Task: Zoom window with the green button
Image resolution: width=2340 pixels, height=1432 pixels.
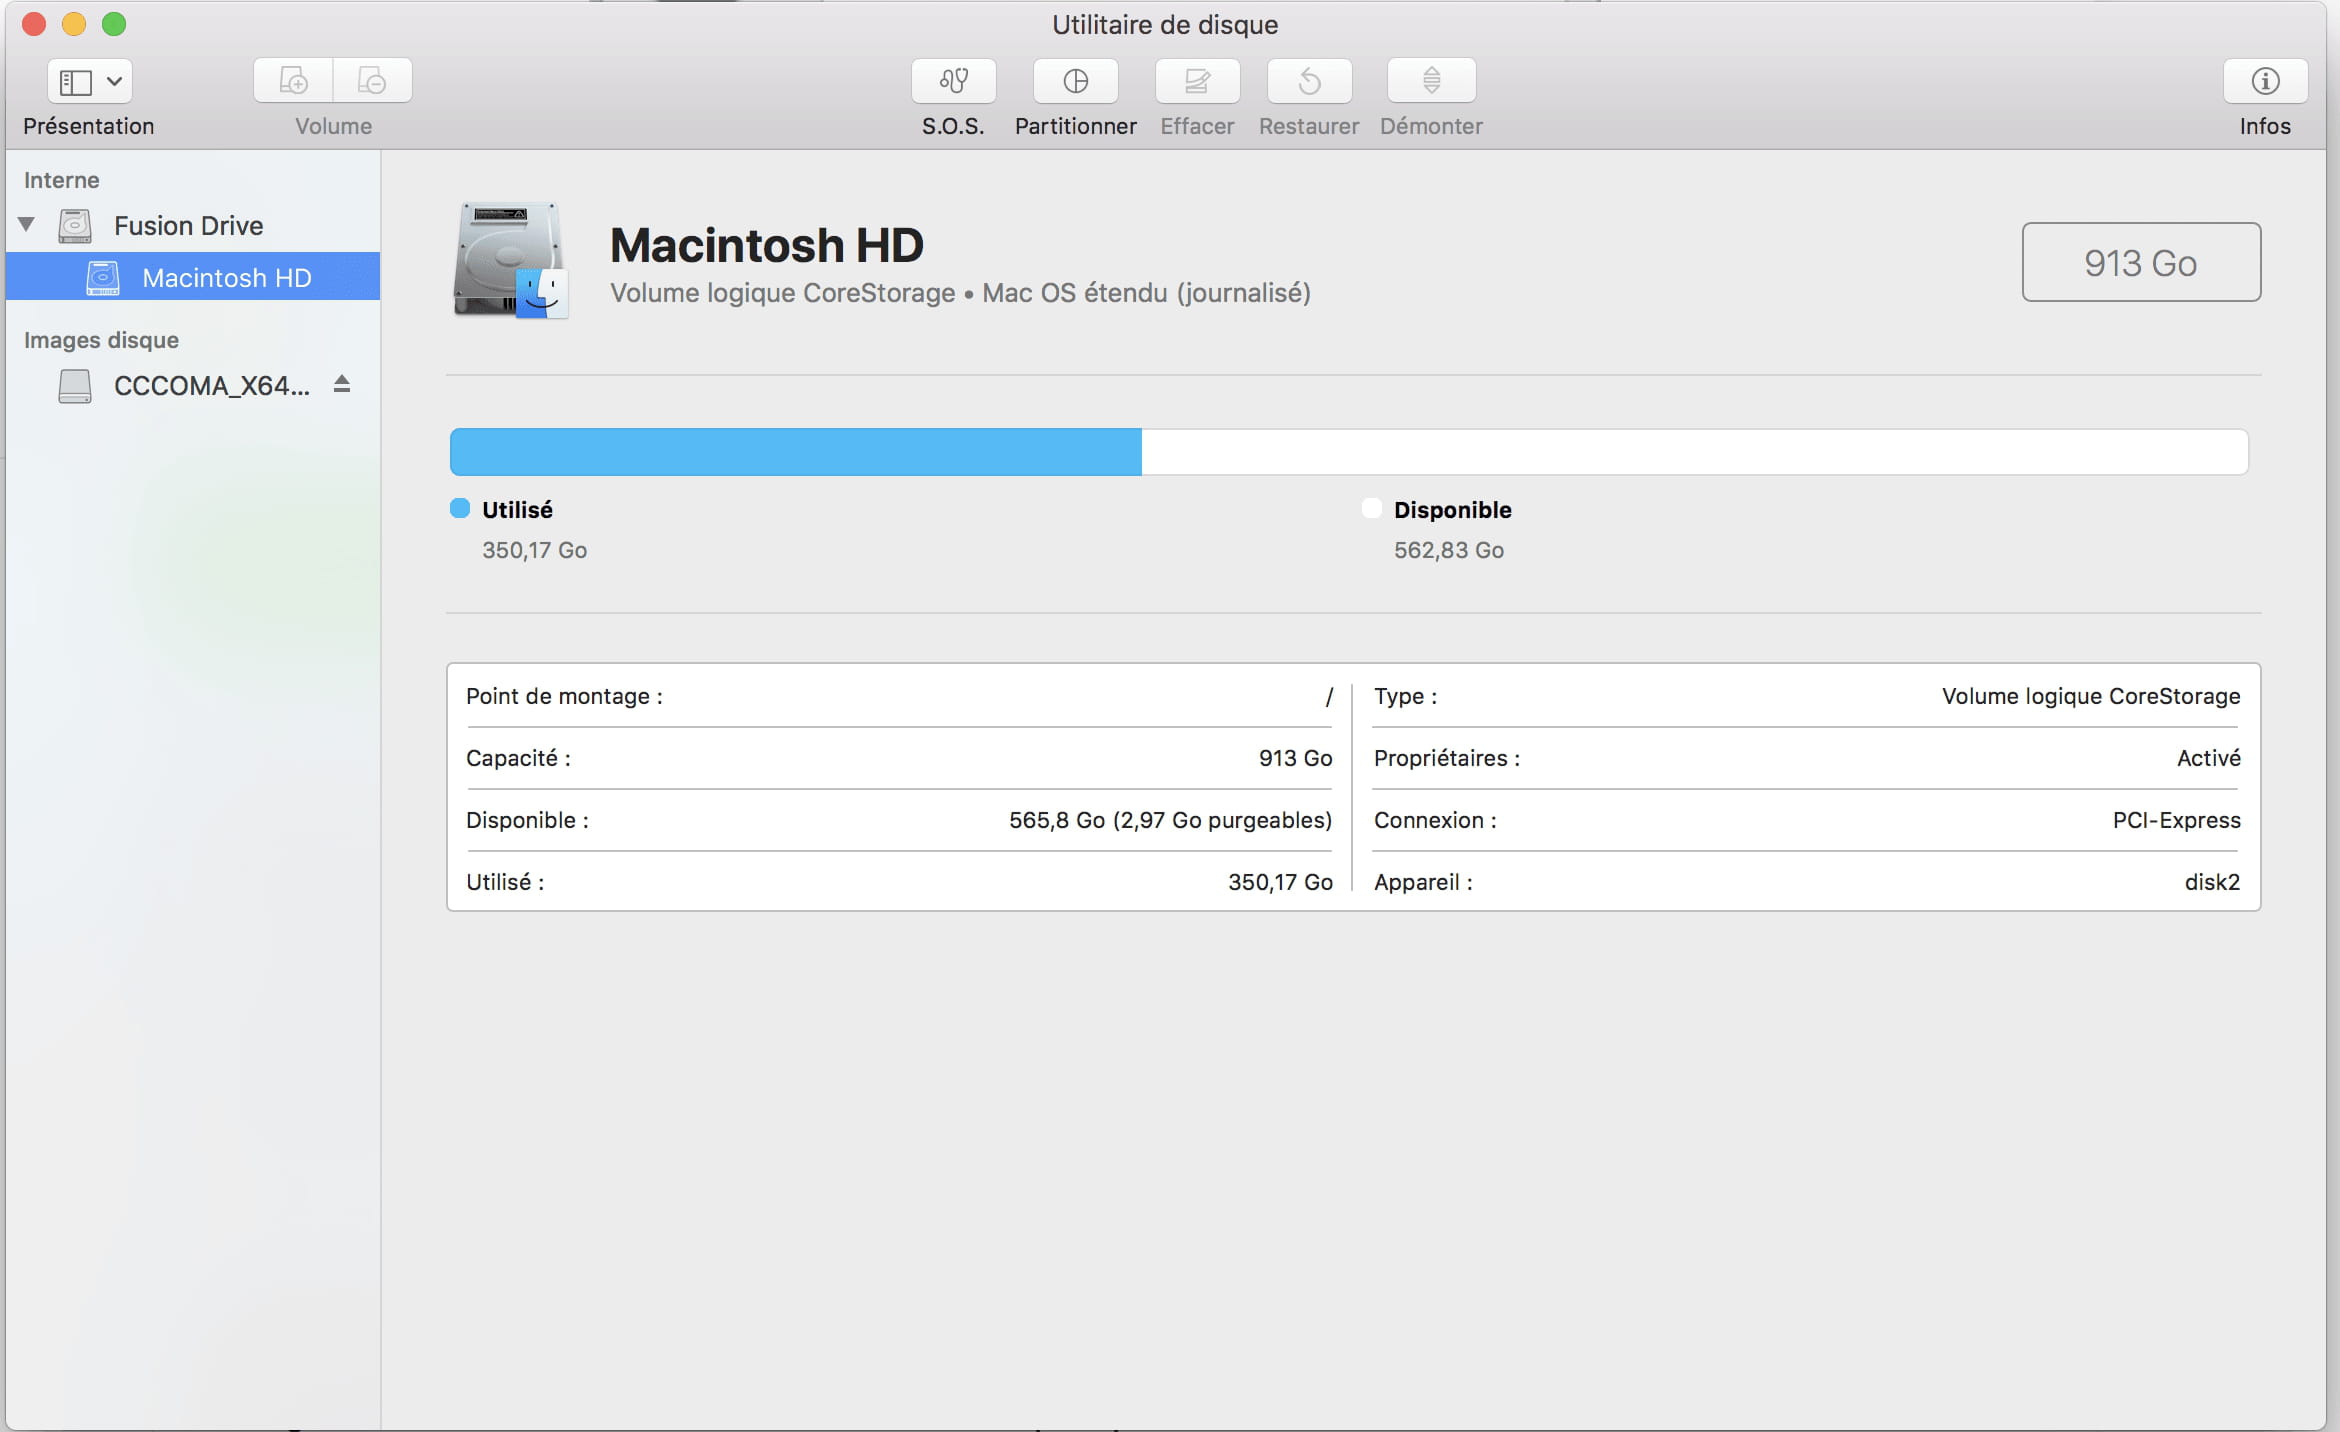Action: coord(114,24)
